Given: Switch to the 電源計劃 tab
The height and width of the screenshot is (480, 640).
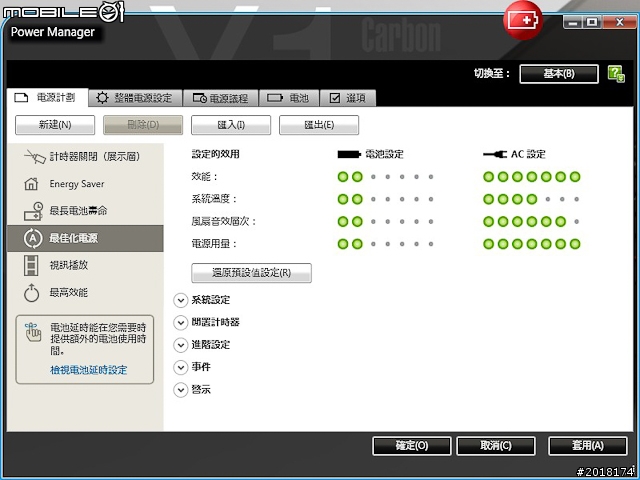Looking at the screenshot, I should 47,98.
